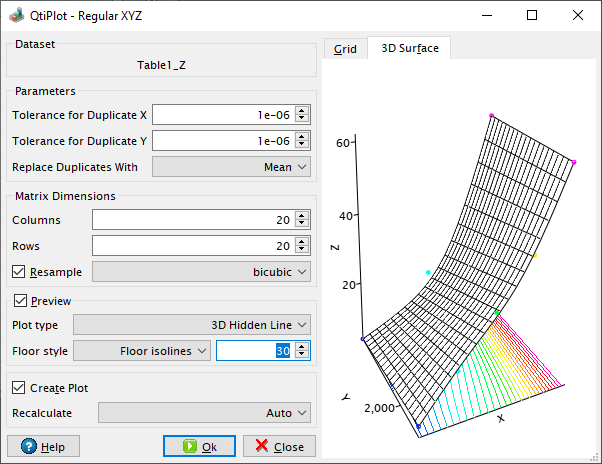Click the green arrow Ok icon
Viewport: 602px width, 464px height.
point(190,446)
